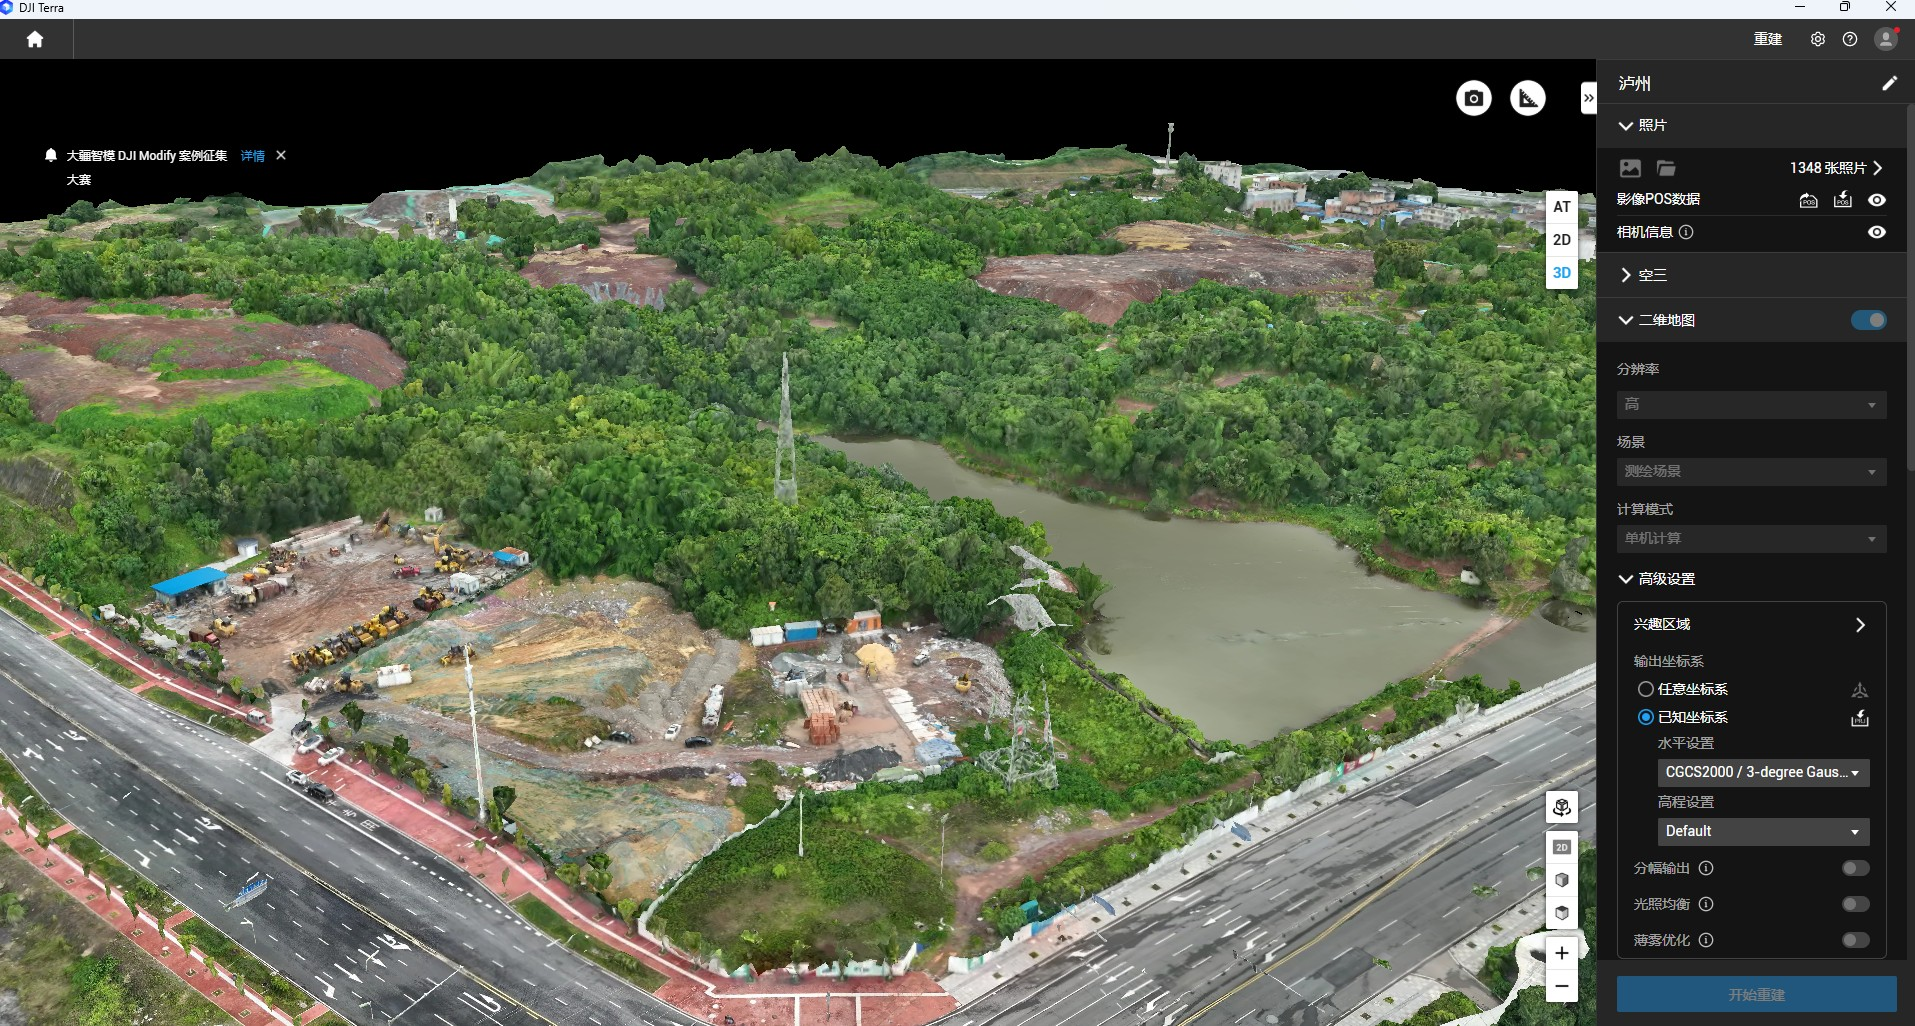The width and height of the screenshot is (1915, 1026).
Task: Click the zoom out minus button
Action: click(1561, 986)
